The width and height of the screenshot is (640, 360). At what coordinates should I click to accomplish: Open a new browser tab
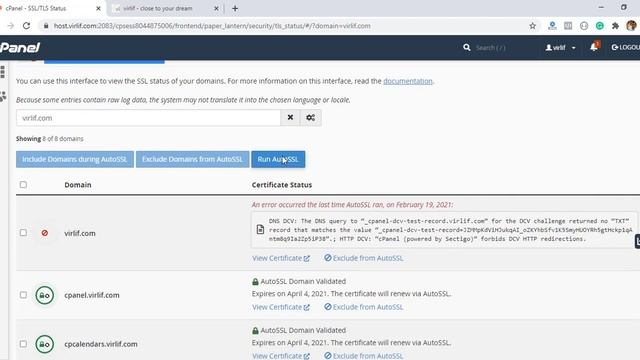point(235,8)
